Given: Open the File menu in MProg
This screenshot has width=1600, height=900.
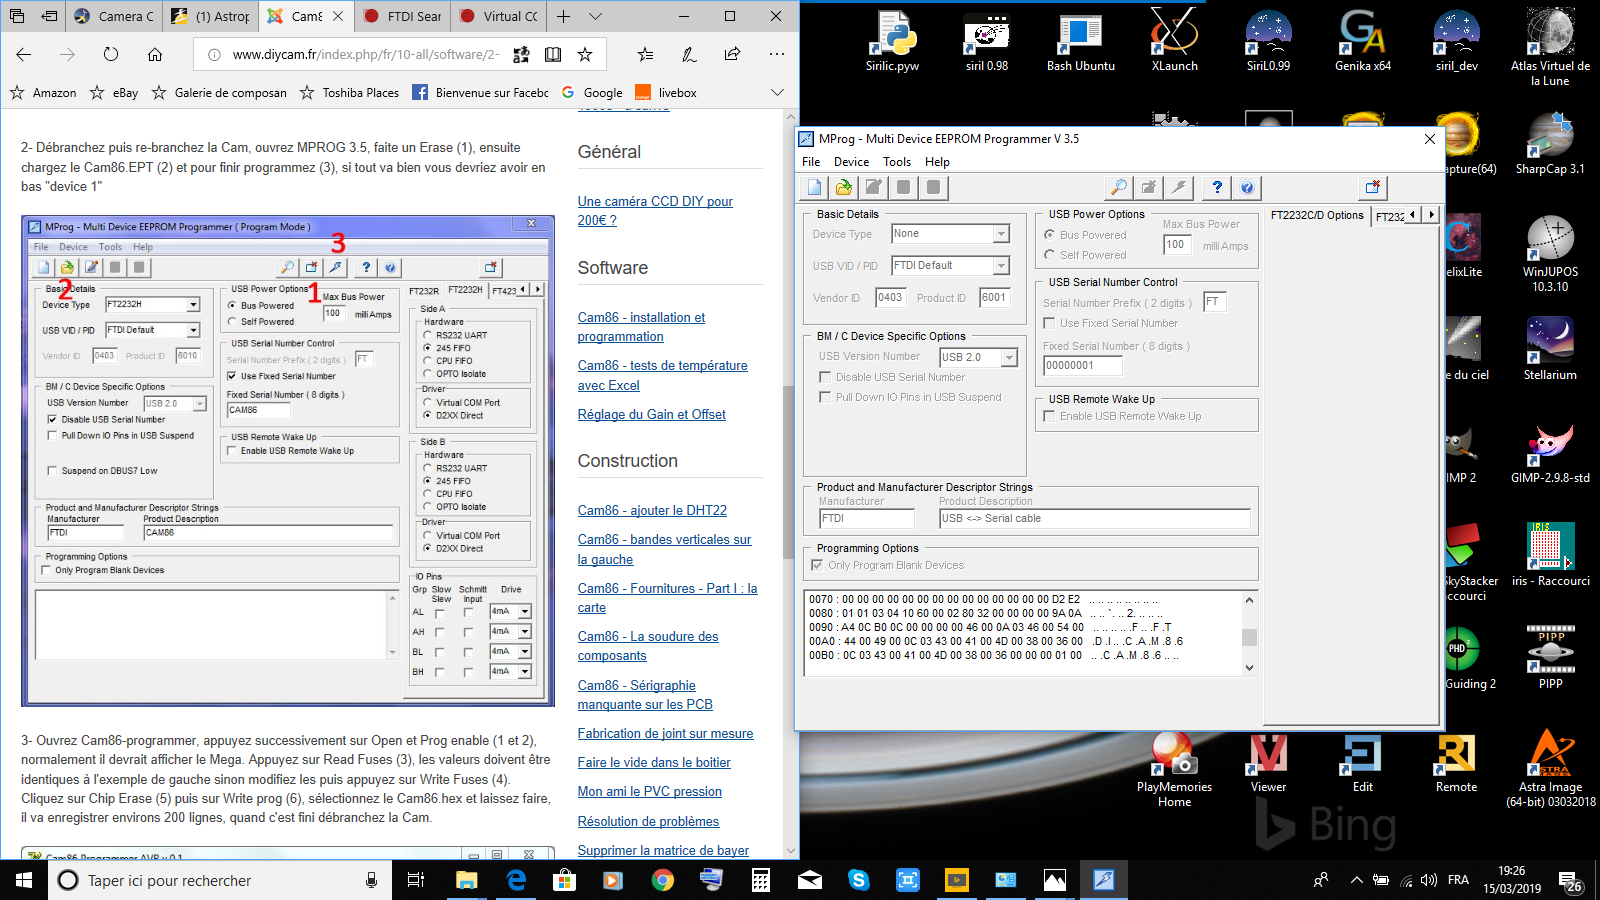Looking at the screenshot, I should pos(811,162).
